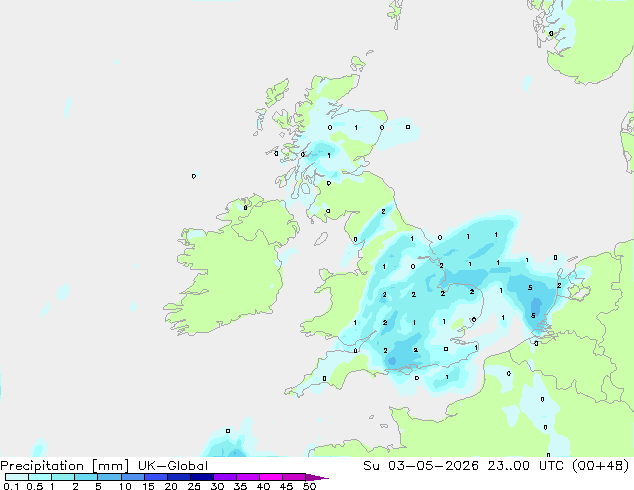Click the '0.1' legend scale label
This screenshot has height=490, width=634.
(11, 486)
